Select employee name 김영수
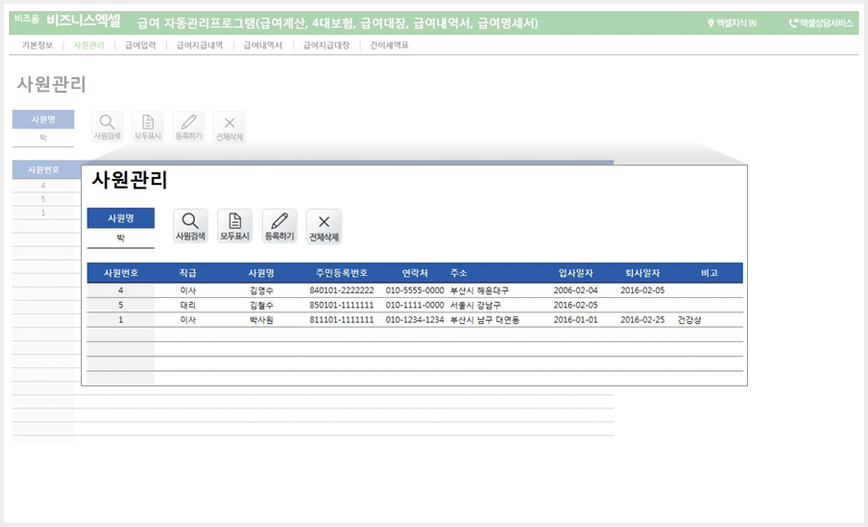 tap(261, 291)
